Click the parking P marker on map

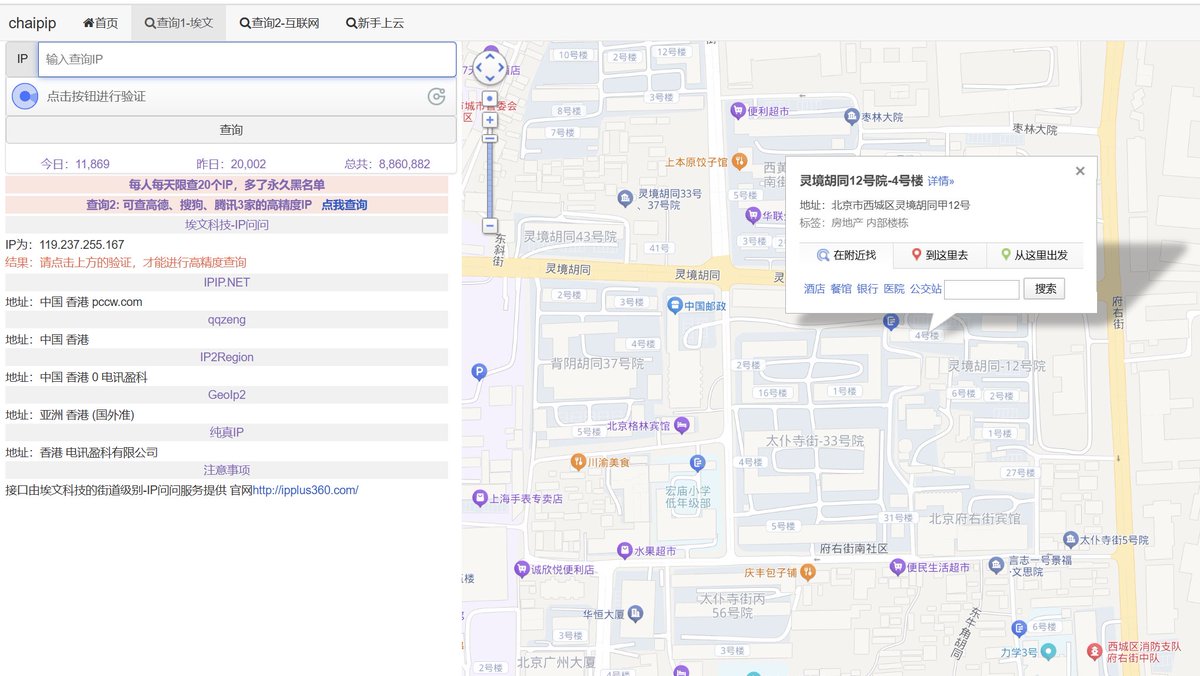(x=479, y=372)
